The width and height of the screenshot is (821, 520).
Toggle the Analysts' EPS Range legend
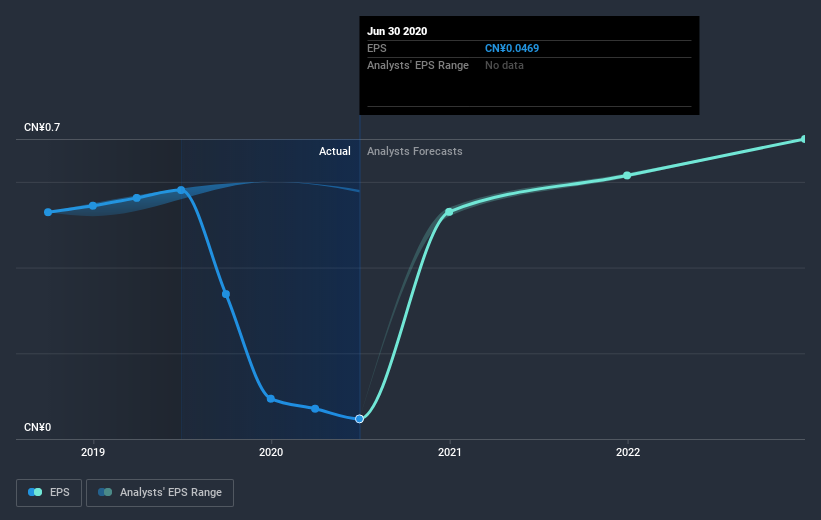click(160, 492)
